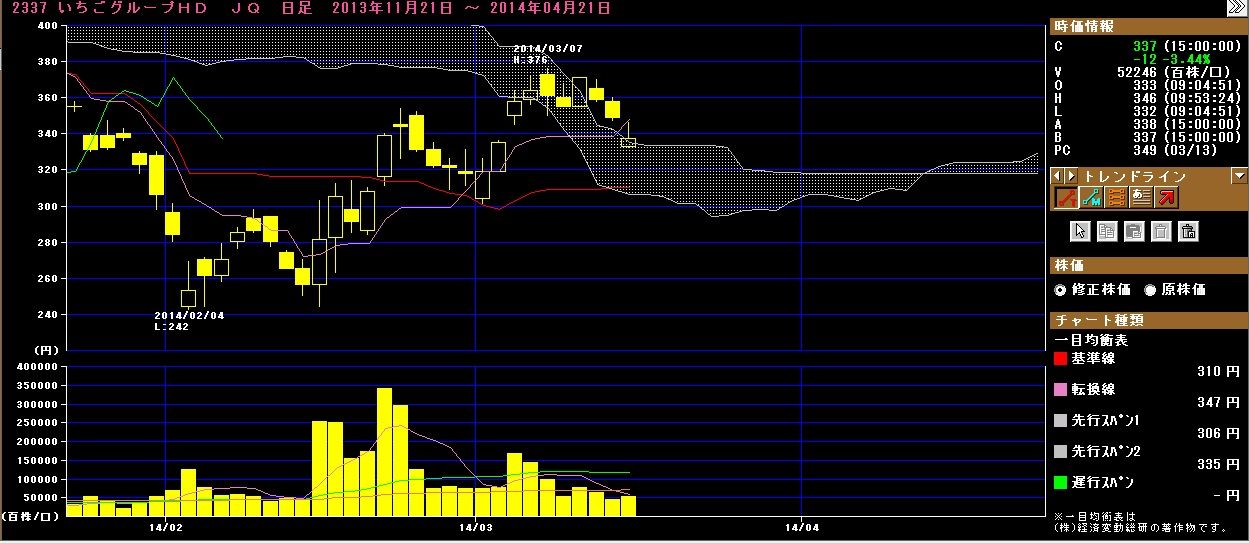Click the pink 転換線 color swatch
Screen dimensions: 1249x543
pos(1061,389)
